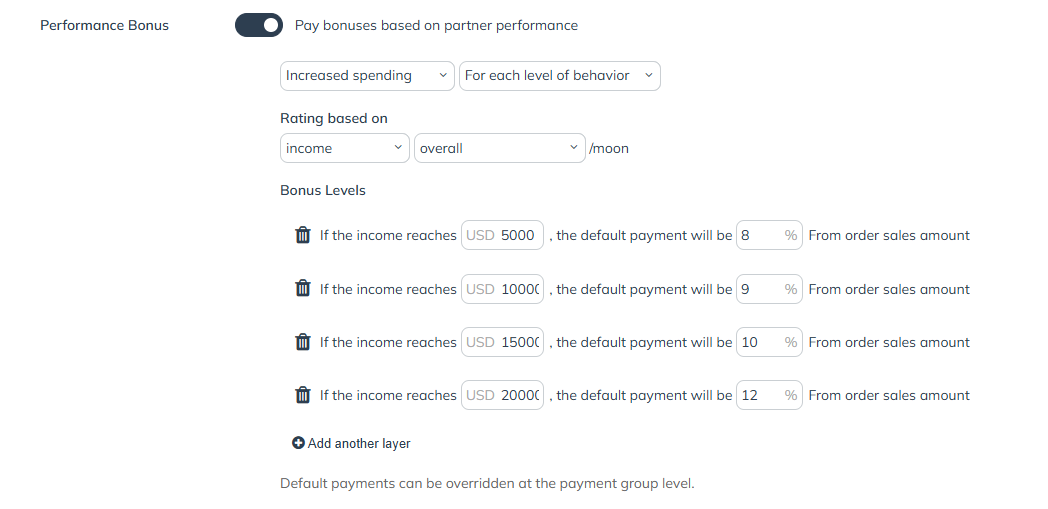Image resolution: width=1048 pixels, height=509 pixels.
Task: Click the 12 percent payment field
Action: (769, 395)
